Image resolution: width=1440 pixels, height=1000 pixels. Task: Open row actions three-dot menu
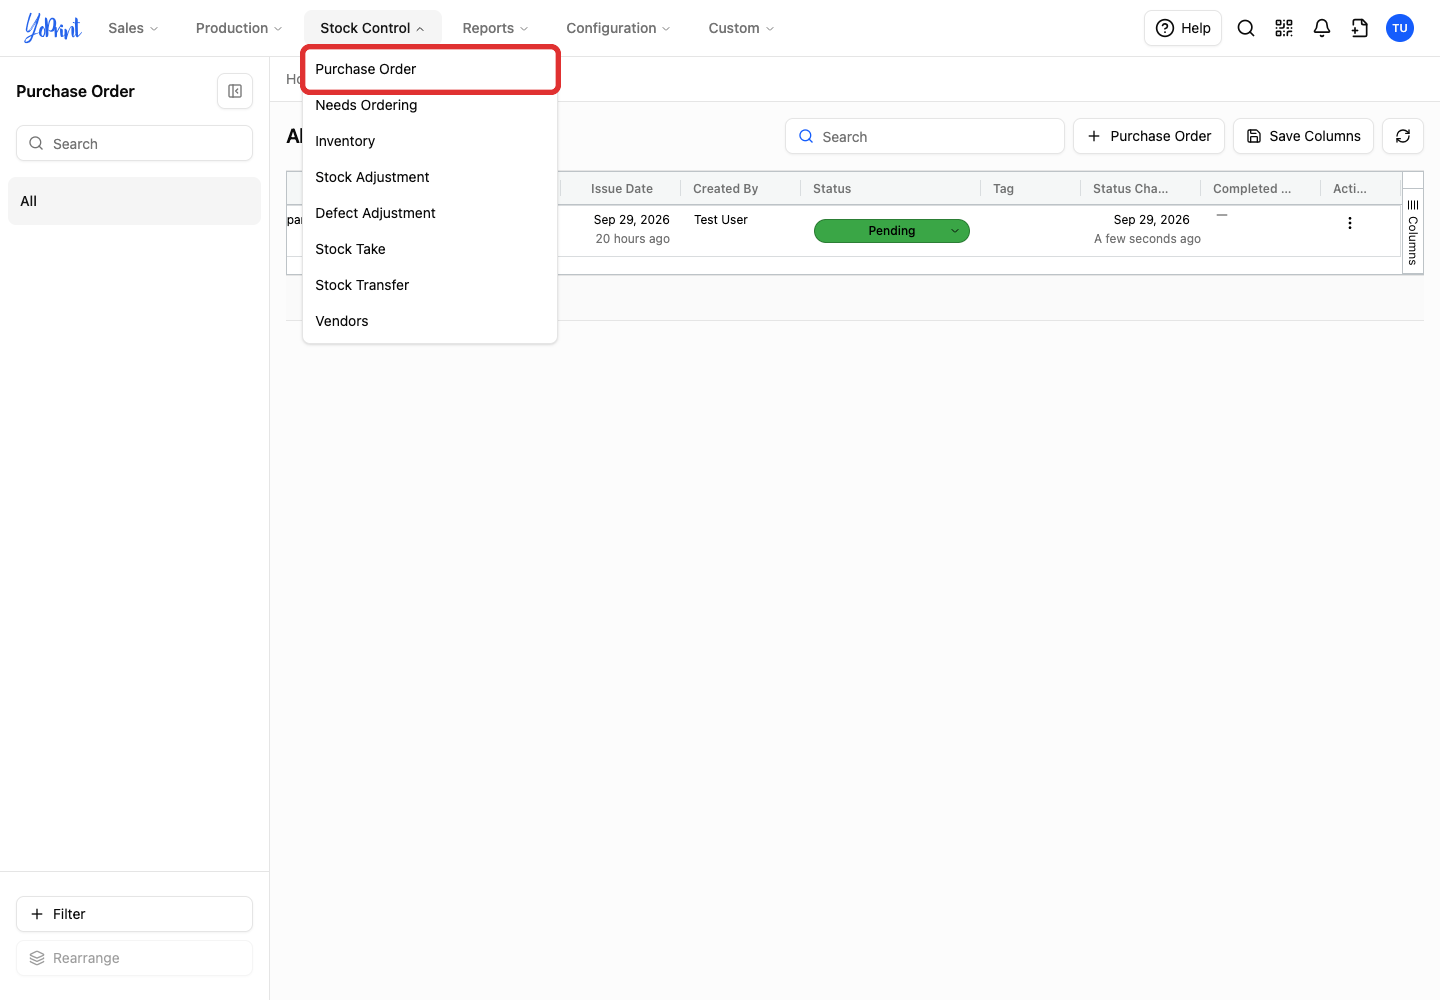point(1350,223)
